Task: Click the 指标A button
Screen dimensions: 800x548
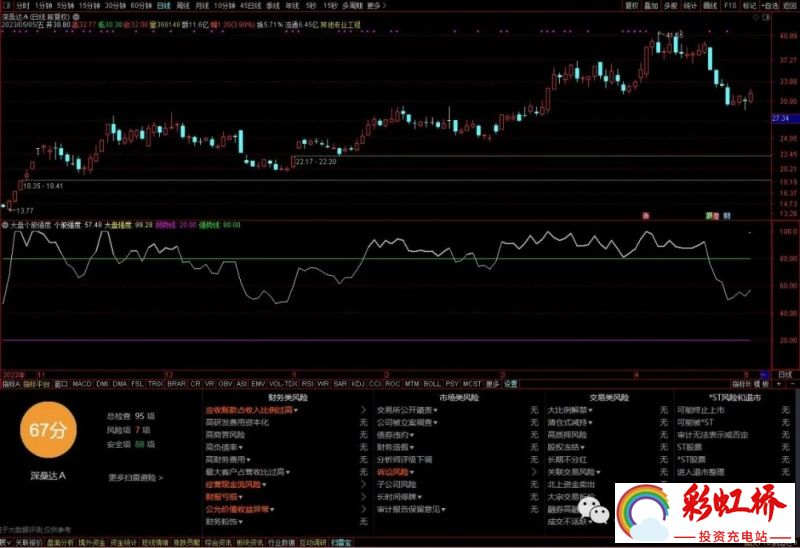Action: coord(11,384)
